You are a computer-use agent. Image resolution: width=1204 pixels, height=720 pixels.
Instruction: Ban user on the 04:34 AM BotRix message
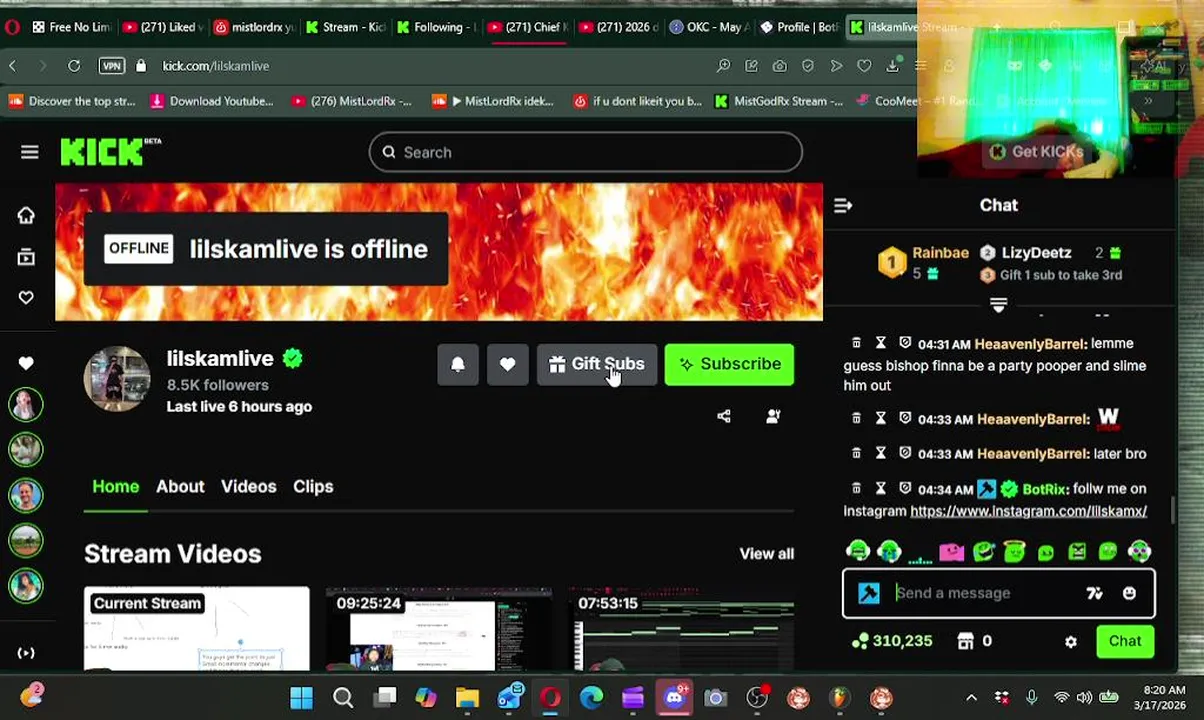point(905,488)
